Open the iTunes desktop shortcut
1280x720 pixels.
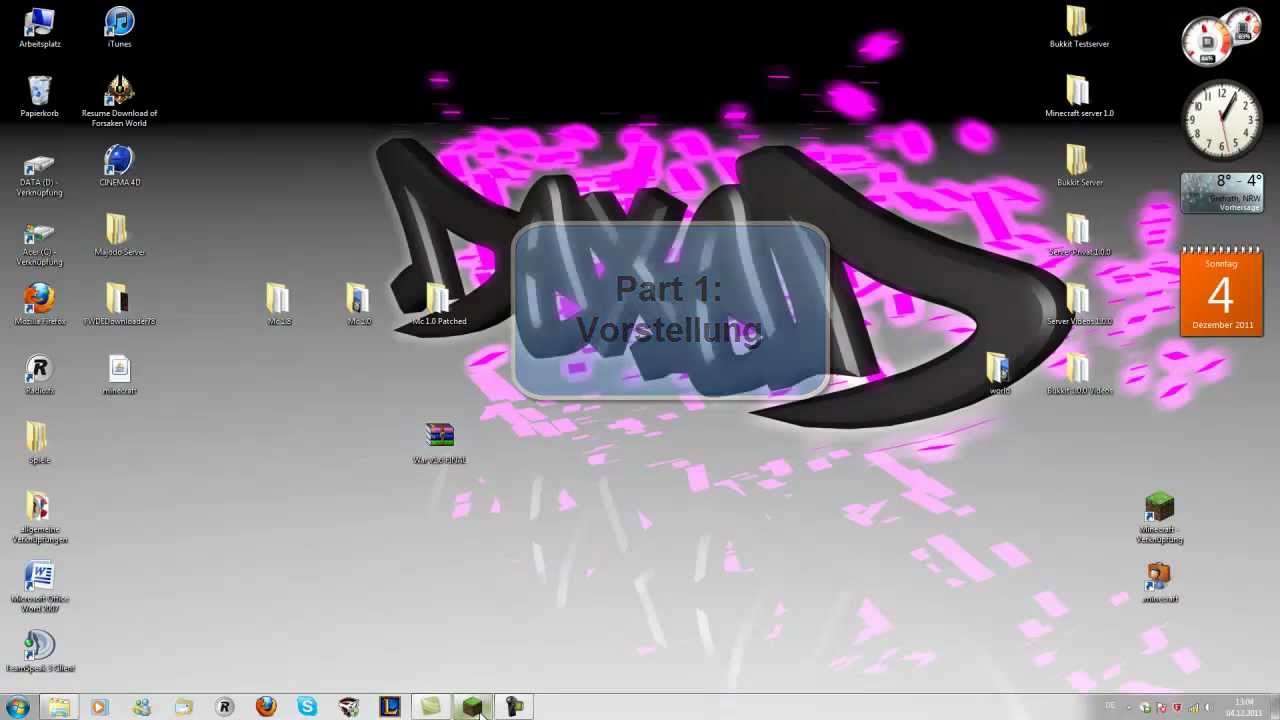[x=119, y=28]
